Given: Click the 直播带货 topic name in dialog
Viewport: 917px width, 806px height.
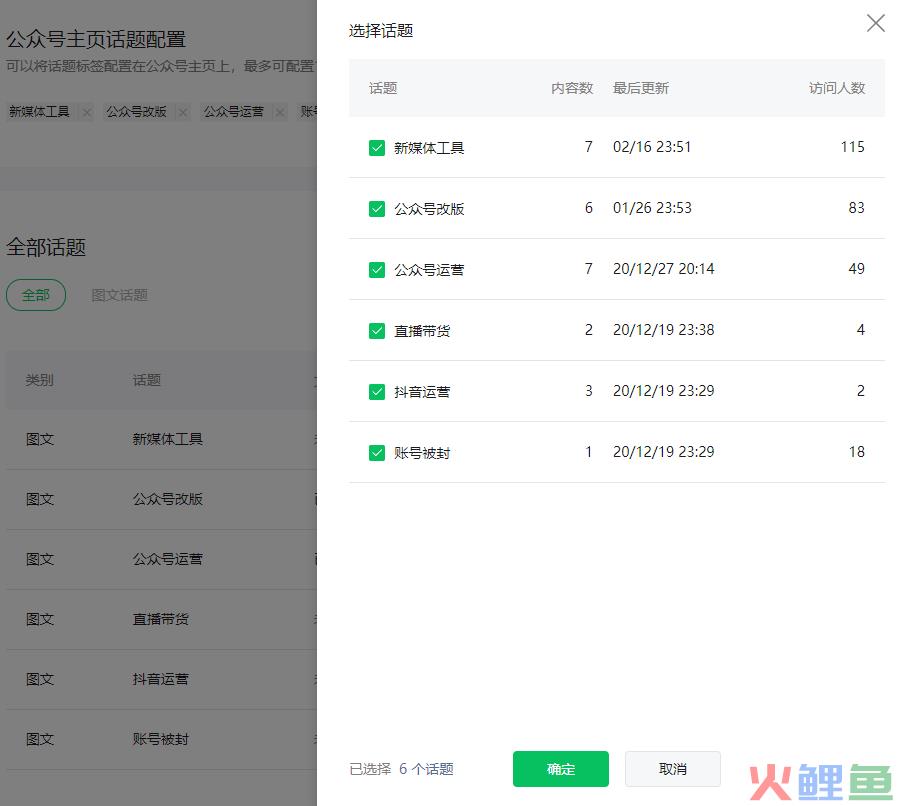Looking at the screenshot, I should pyautogui.click(x=422, y=331).
